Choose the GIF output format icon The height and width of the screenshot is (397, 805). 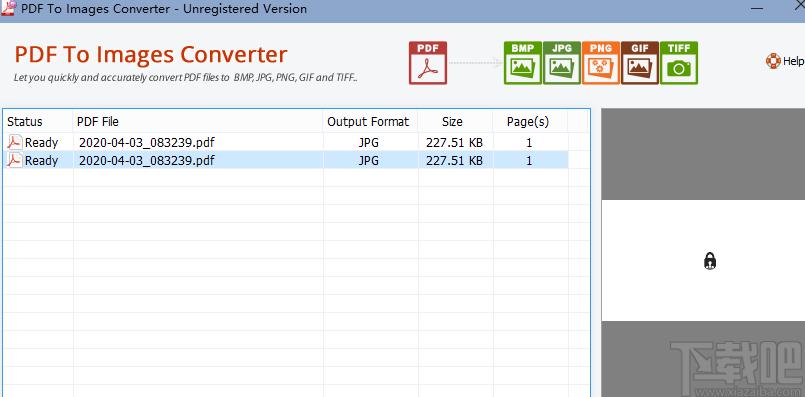(640, 63)
